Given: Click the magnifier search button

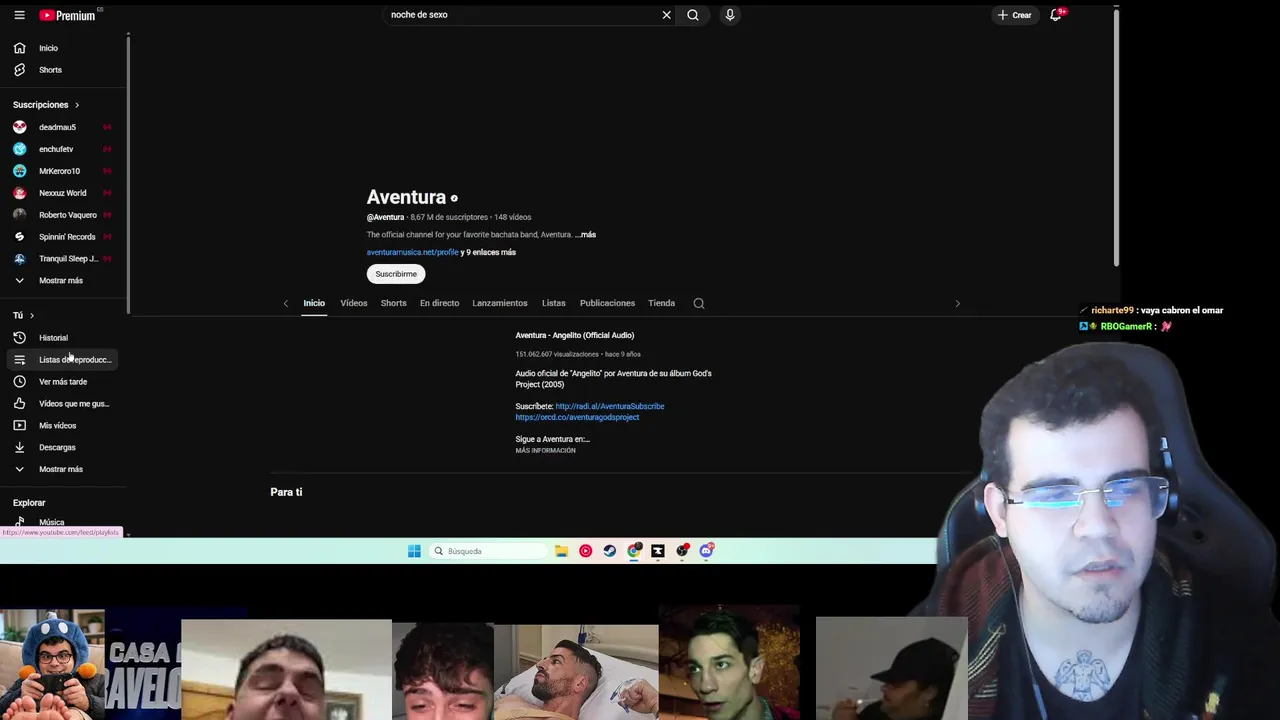Looking at the screenshot, I should click(693, 15).
